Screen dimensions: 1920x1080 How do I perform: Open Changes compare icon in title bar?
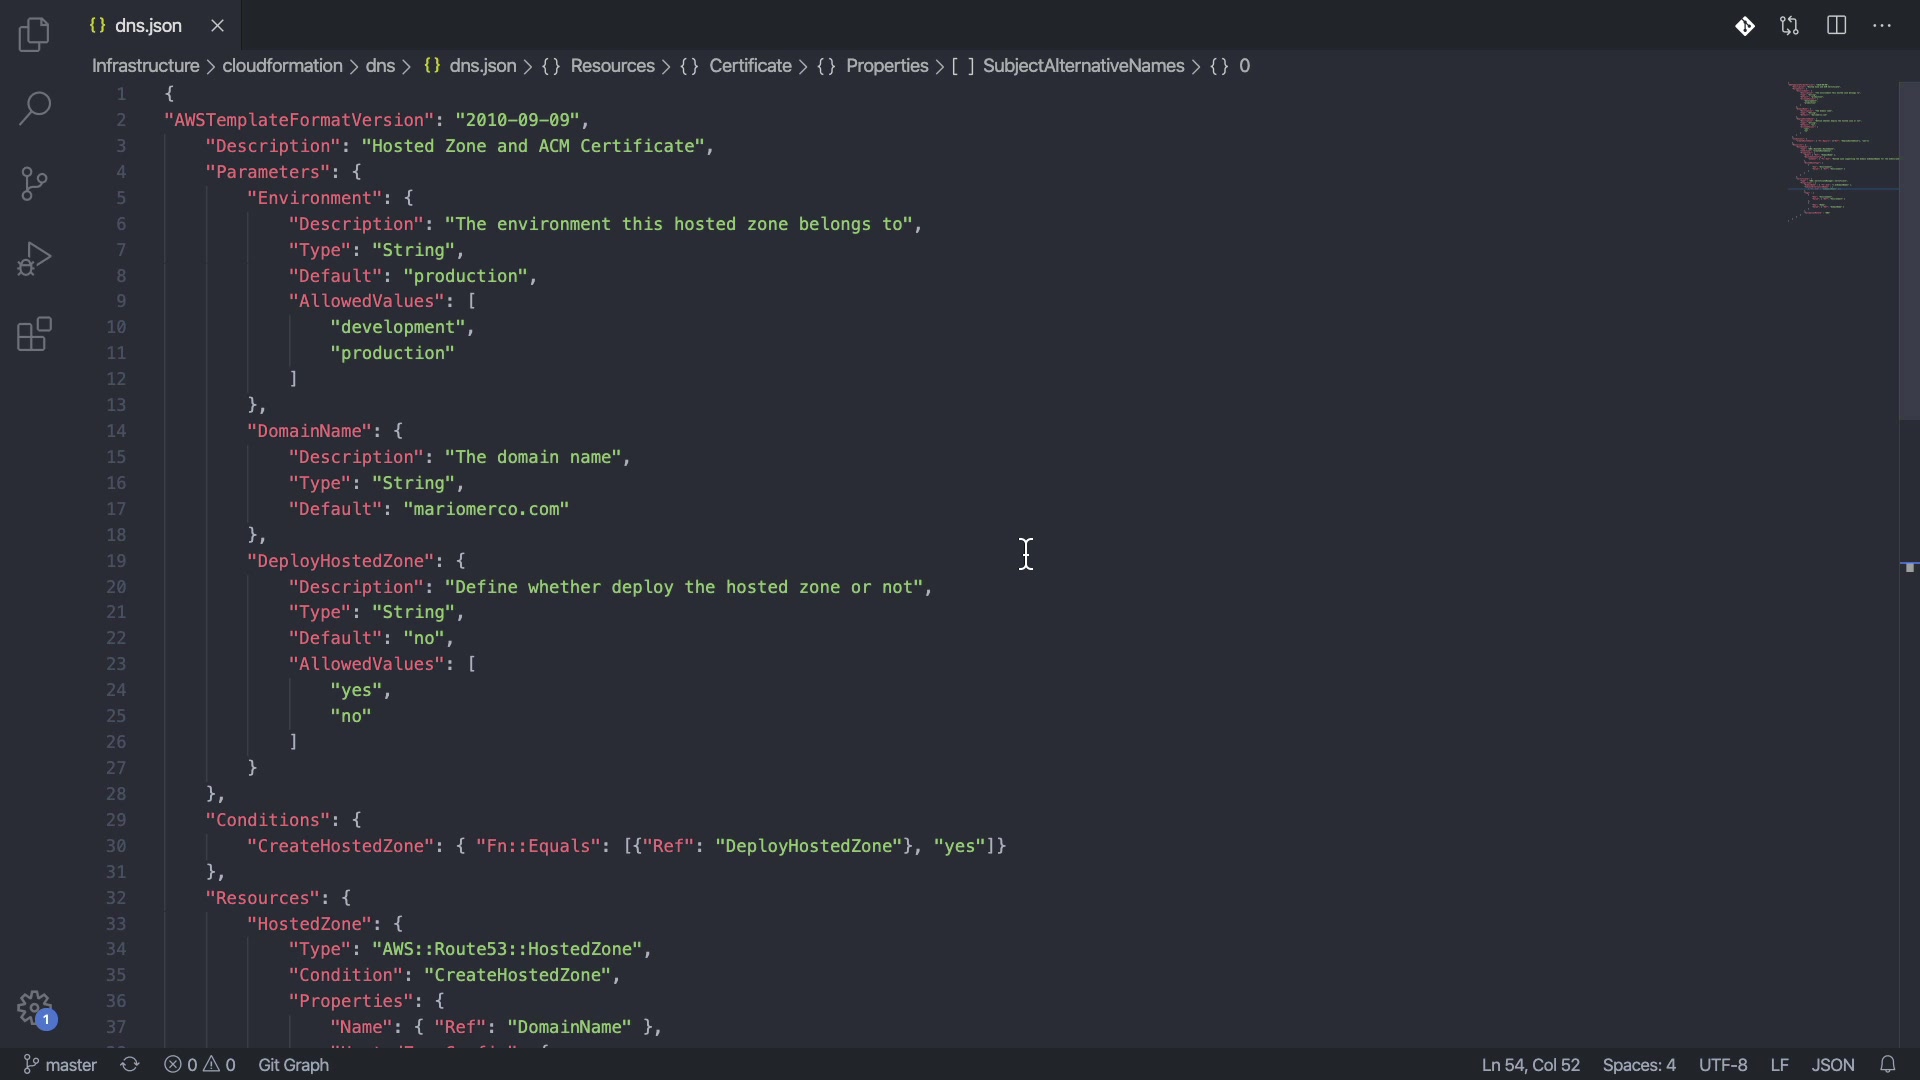(x=1790, y=27)
